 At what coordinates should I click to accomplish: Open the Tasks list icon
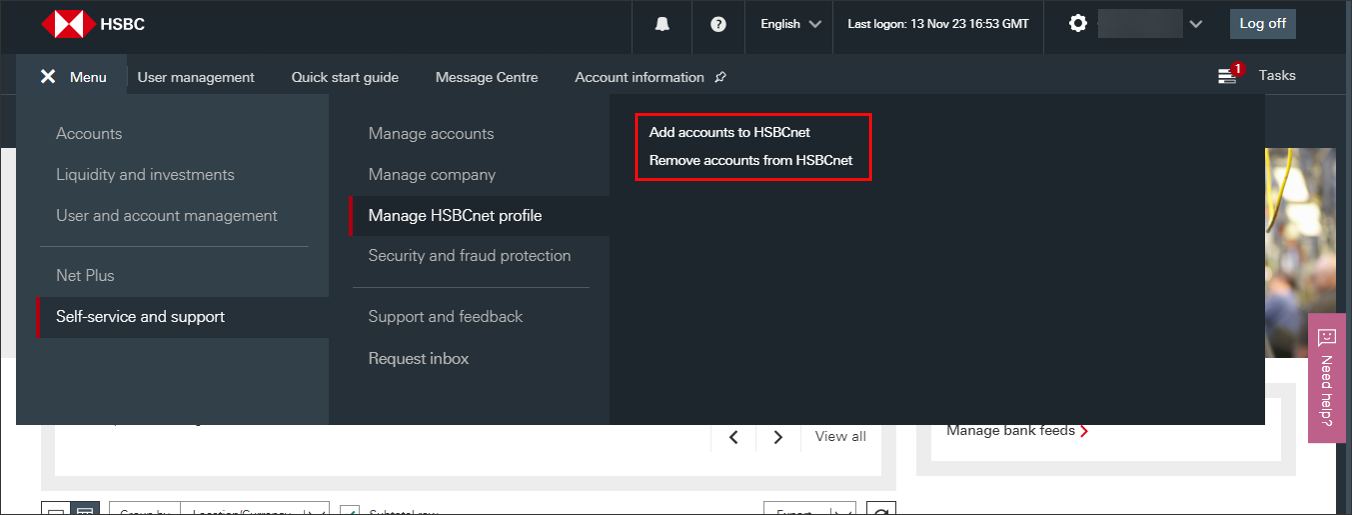pyautogui.click(x=1228, y=75)
